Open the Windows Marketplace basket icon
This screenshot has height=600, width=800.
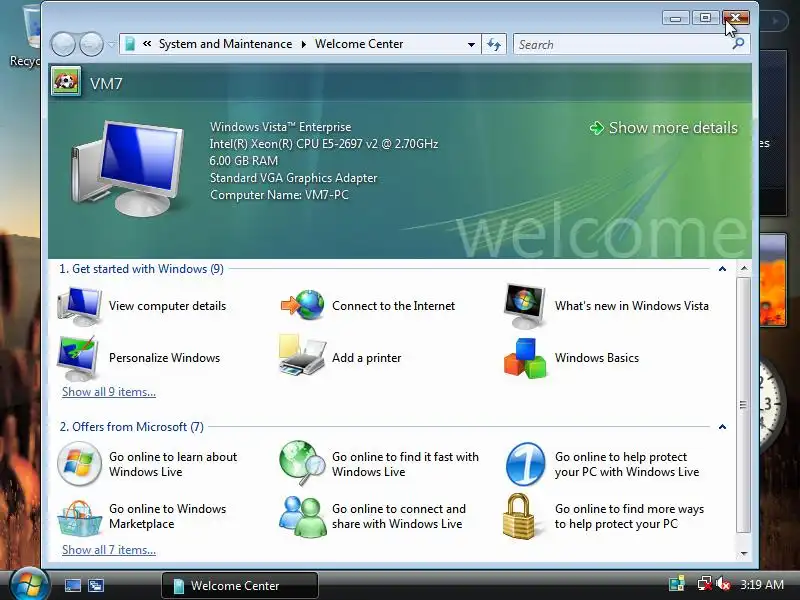click(79, 518)
